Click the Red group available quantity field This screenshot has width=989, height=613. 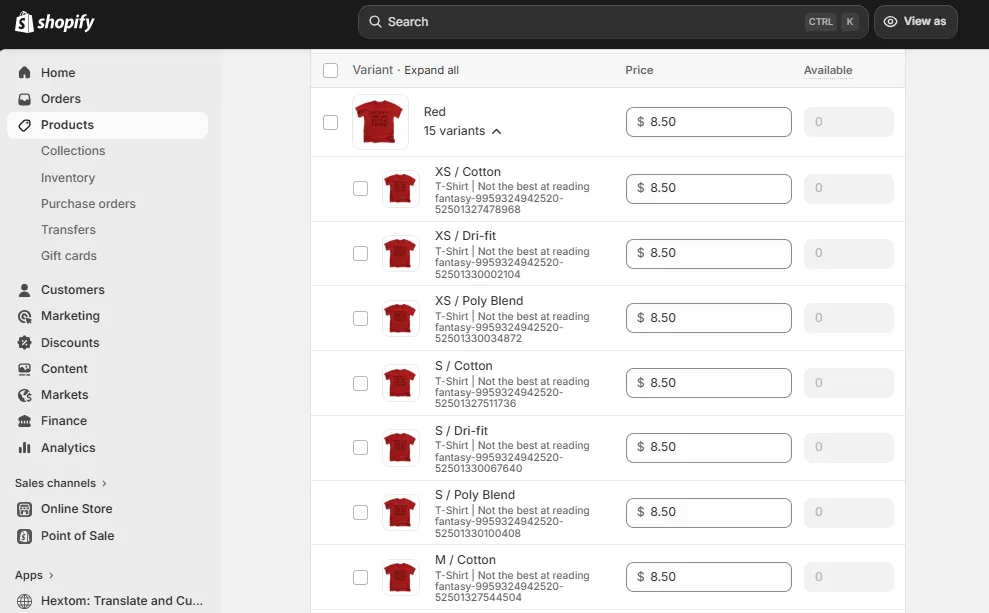849,122
